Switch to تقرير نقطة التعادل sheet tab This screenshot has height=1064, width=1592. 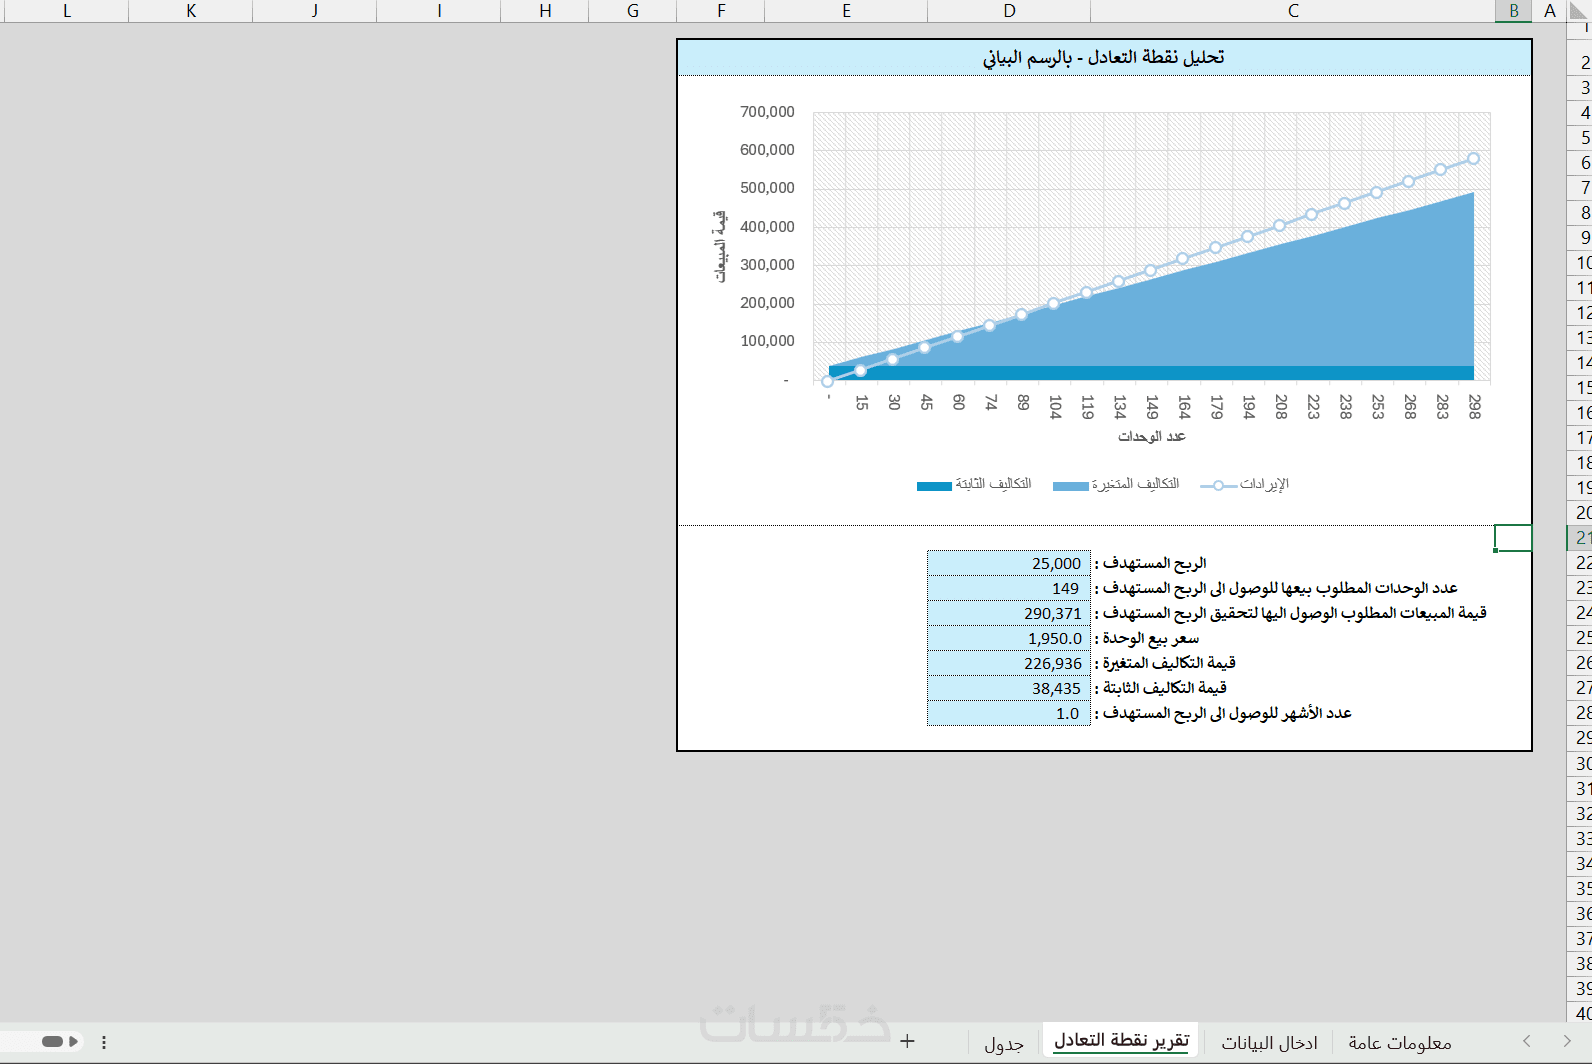click(1122, 1041)
